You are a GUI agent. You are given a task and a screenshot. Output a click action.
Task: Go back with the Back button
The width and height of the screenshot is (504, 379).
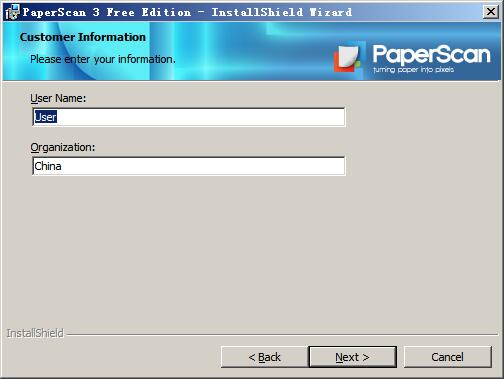pyautogui.click(x=265, y=357)
